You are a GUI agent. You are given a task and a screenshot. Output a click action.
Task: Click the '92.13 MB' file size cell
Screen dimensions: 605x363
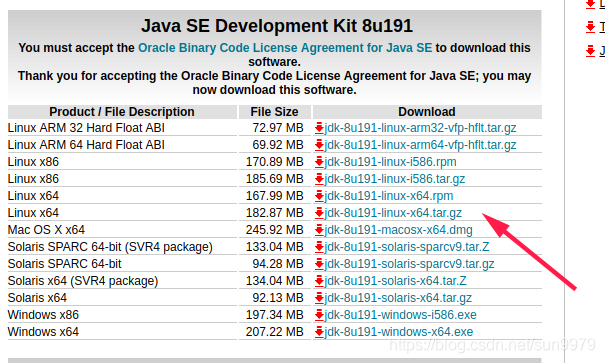point(278,297)
